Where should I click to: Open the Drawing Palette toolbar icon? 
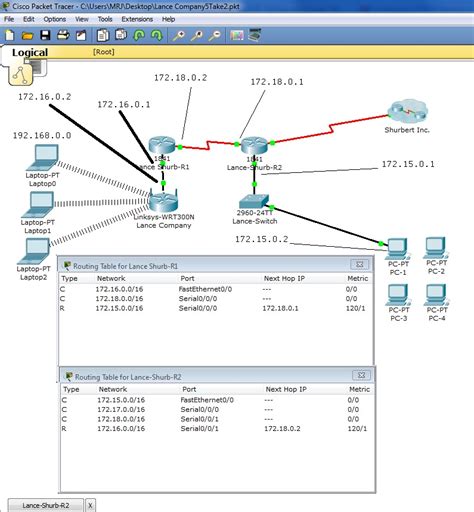pyautogui.click(x=237, y=35)
